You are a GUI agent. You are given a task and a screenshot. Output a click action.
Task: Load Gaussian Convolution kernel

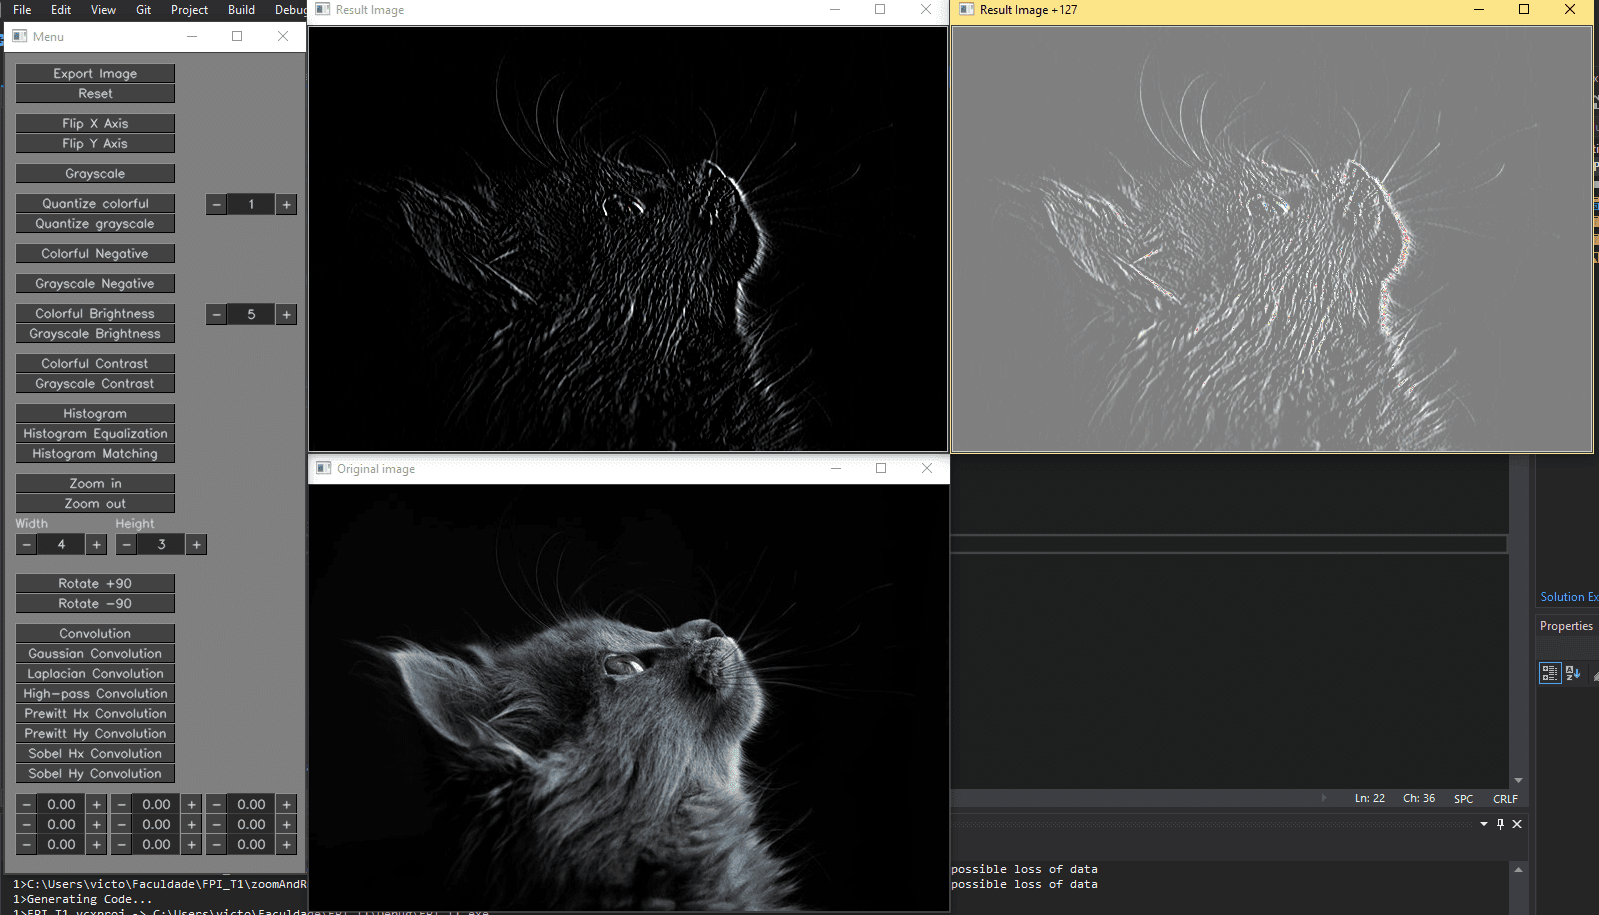click(95, 653)
